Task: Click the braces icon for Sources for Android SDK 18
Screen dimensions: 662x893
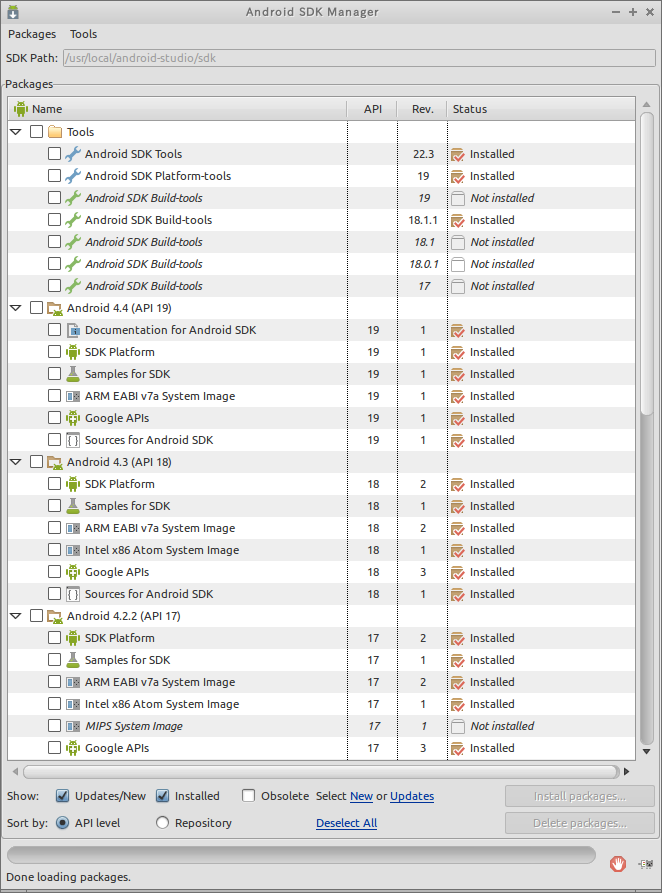Action: pos(73,594)
